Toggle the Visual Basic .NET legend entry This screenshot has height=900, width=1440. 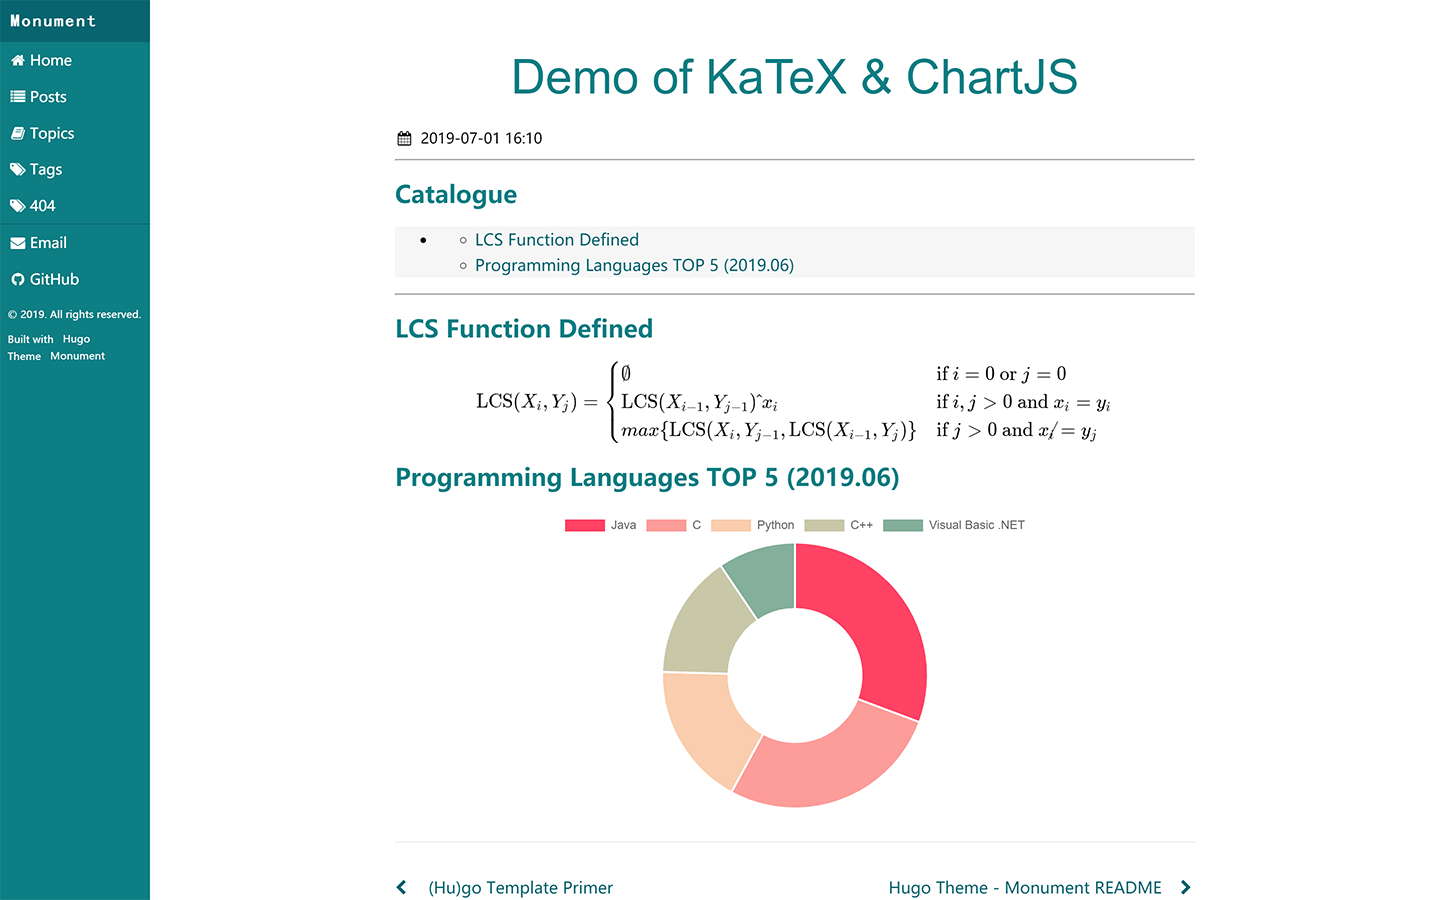(x=954, y=525)
